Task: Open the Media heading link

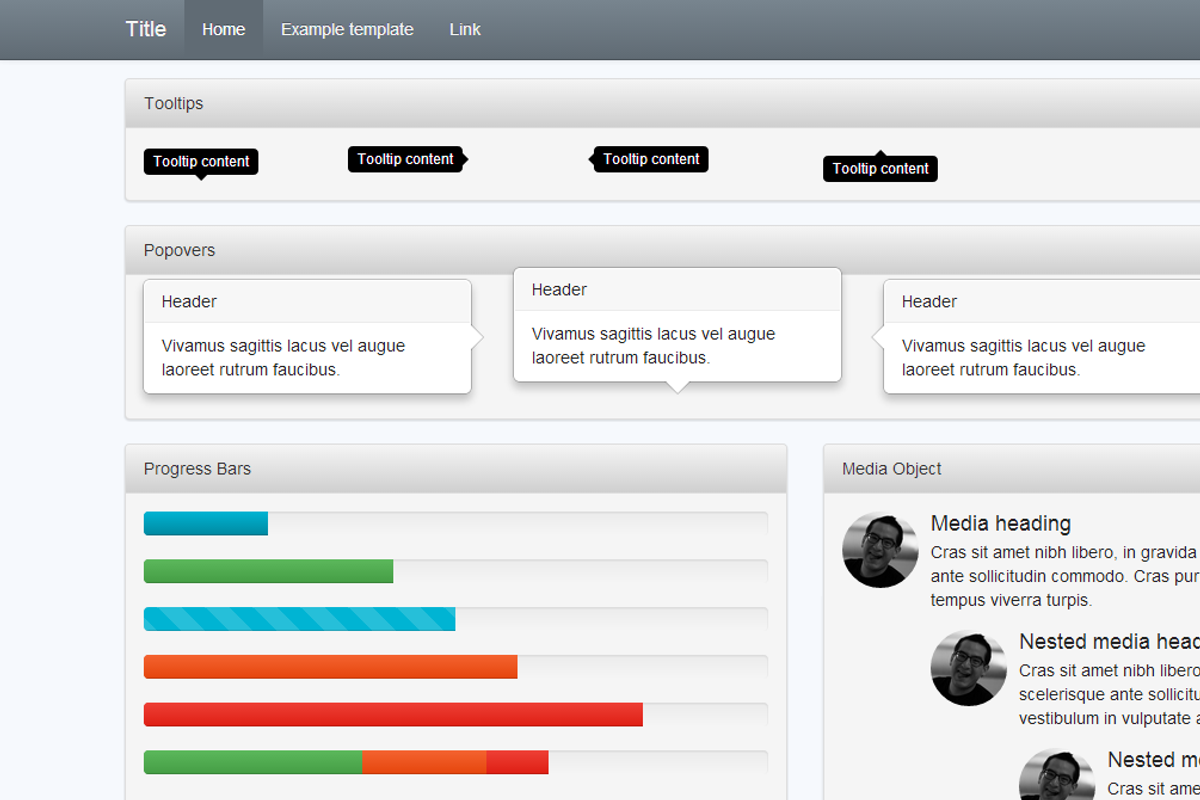Action: (1000, 523)
